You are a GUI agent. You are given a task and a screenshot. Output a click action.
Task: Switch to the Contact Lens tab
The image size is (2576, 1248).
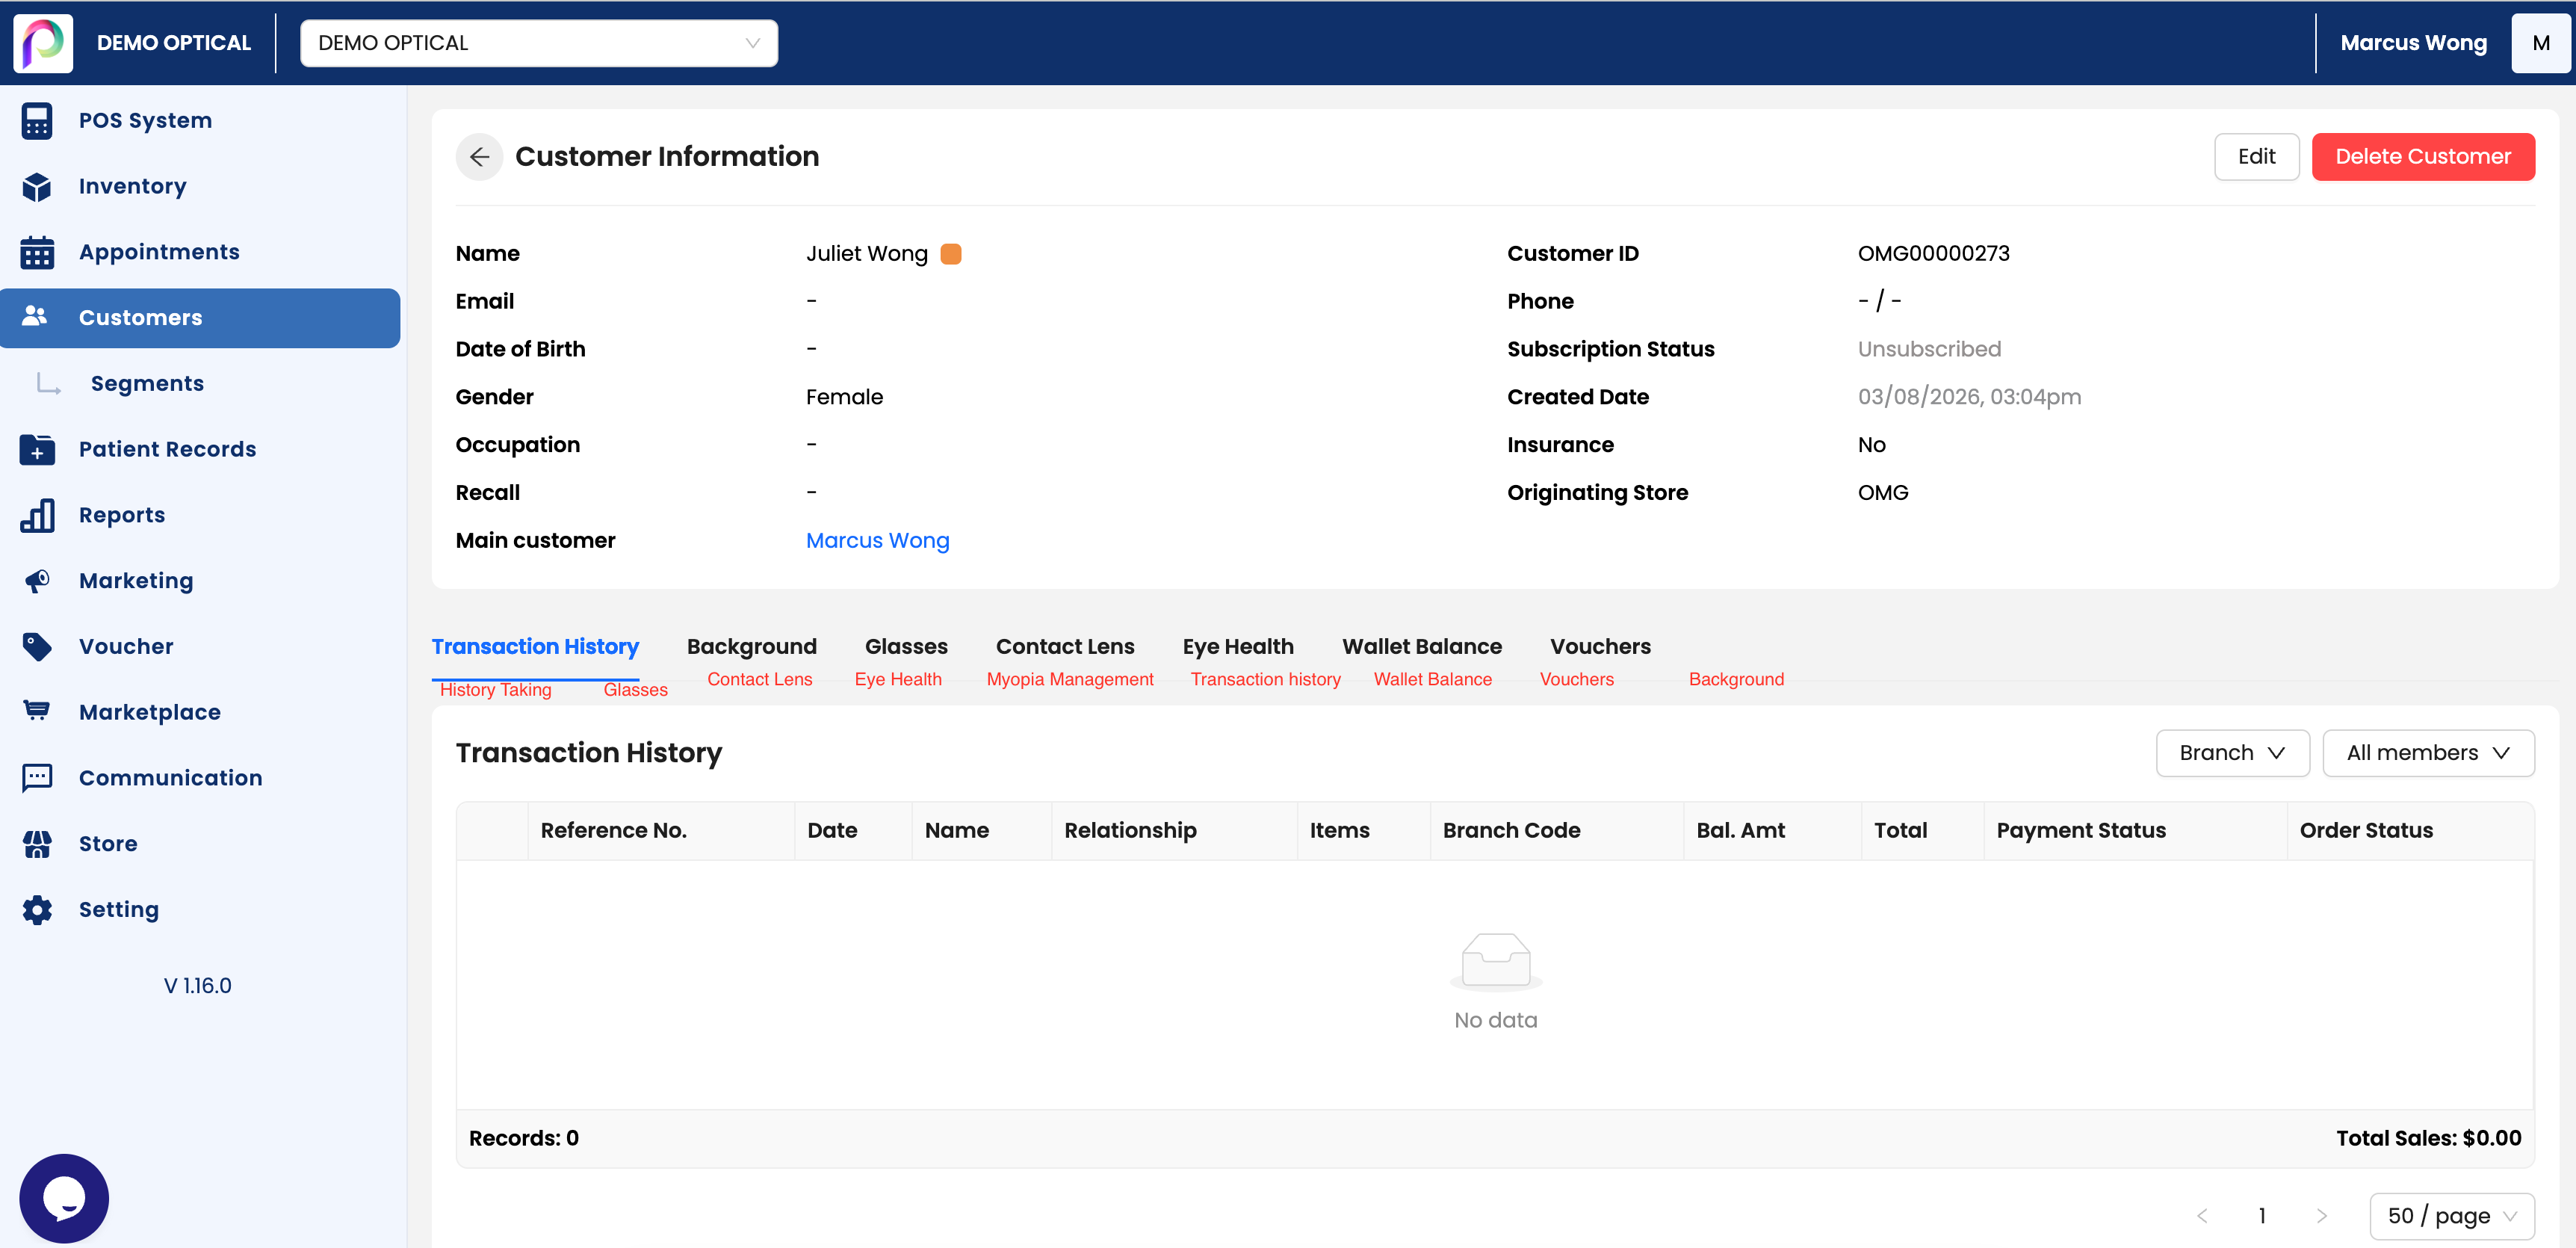tap(1065, 647)
